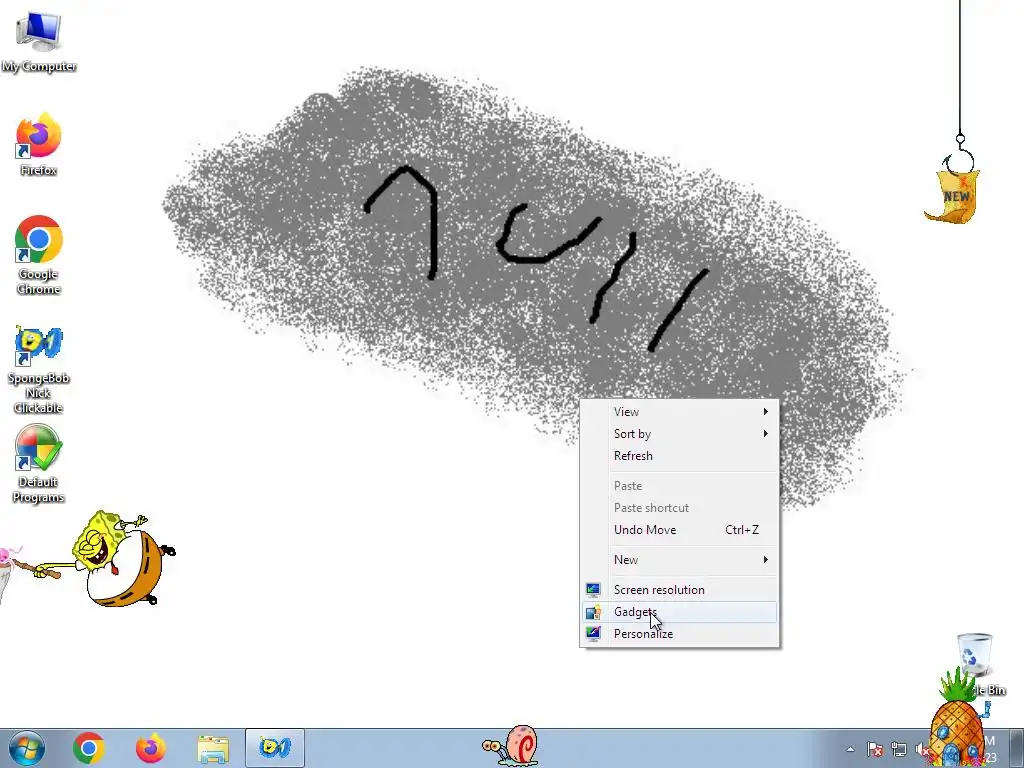The width and height of the screenshot is (1024, 768).
Task: Click Gary the snail on the taskbar
Action: [511, 746]
